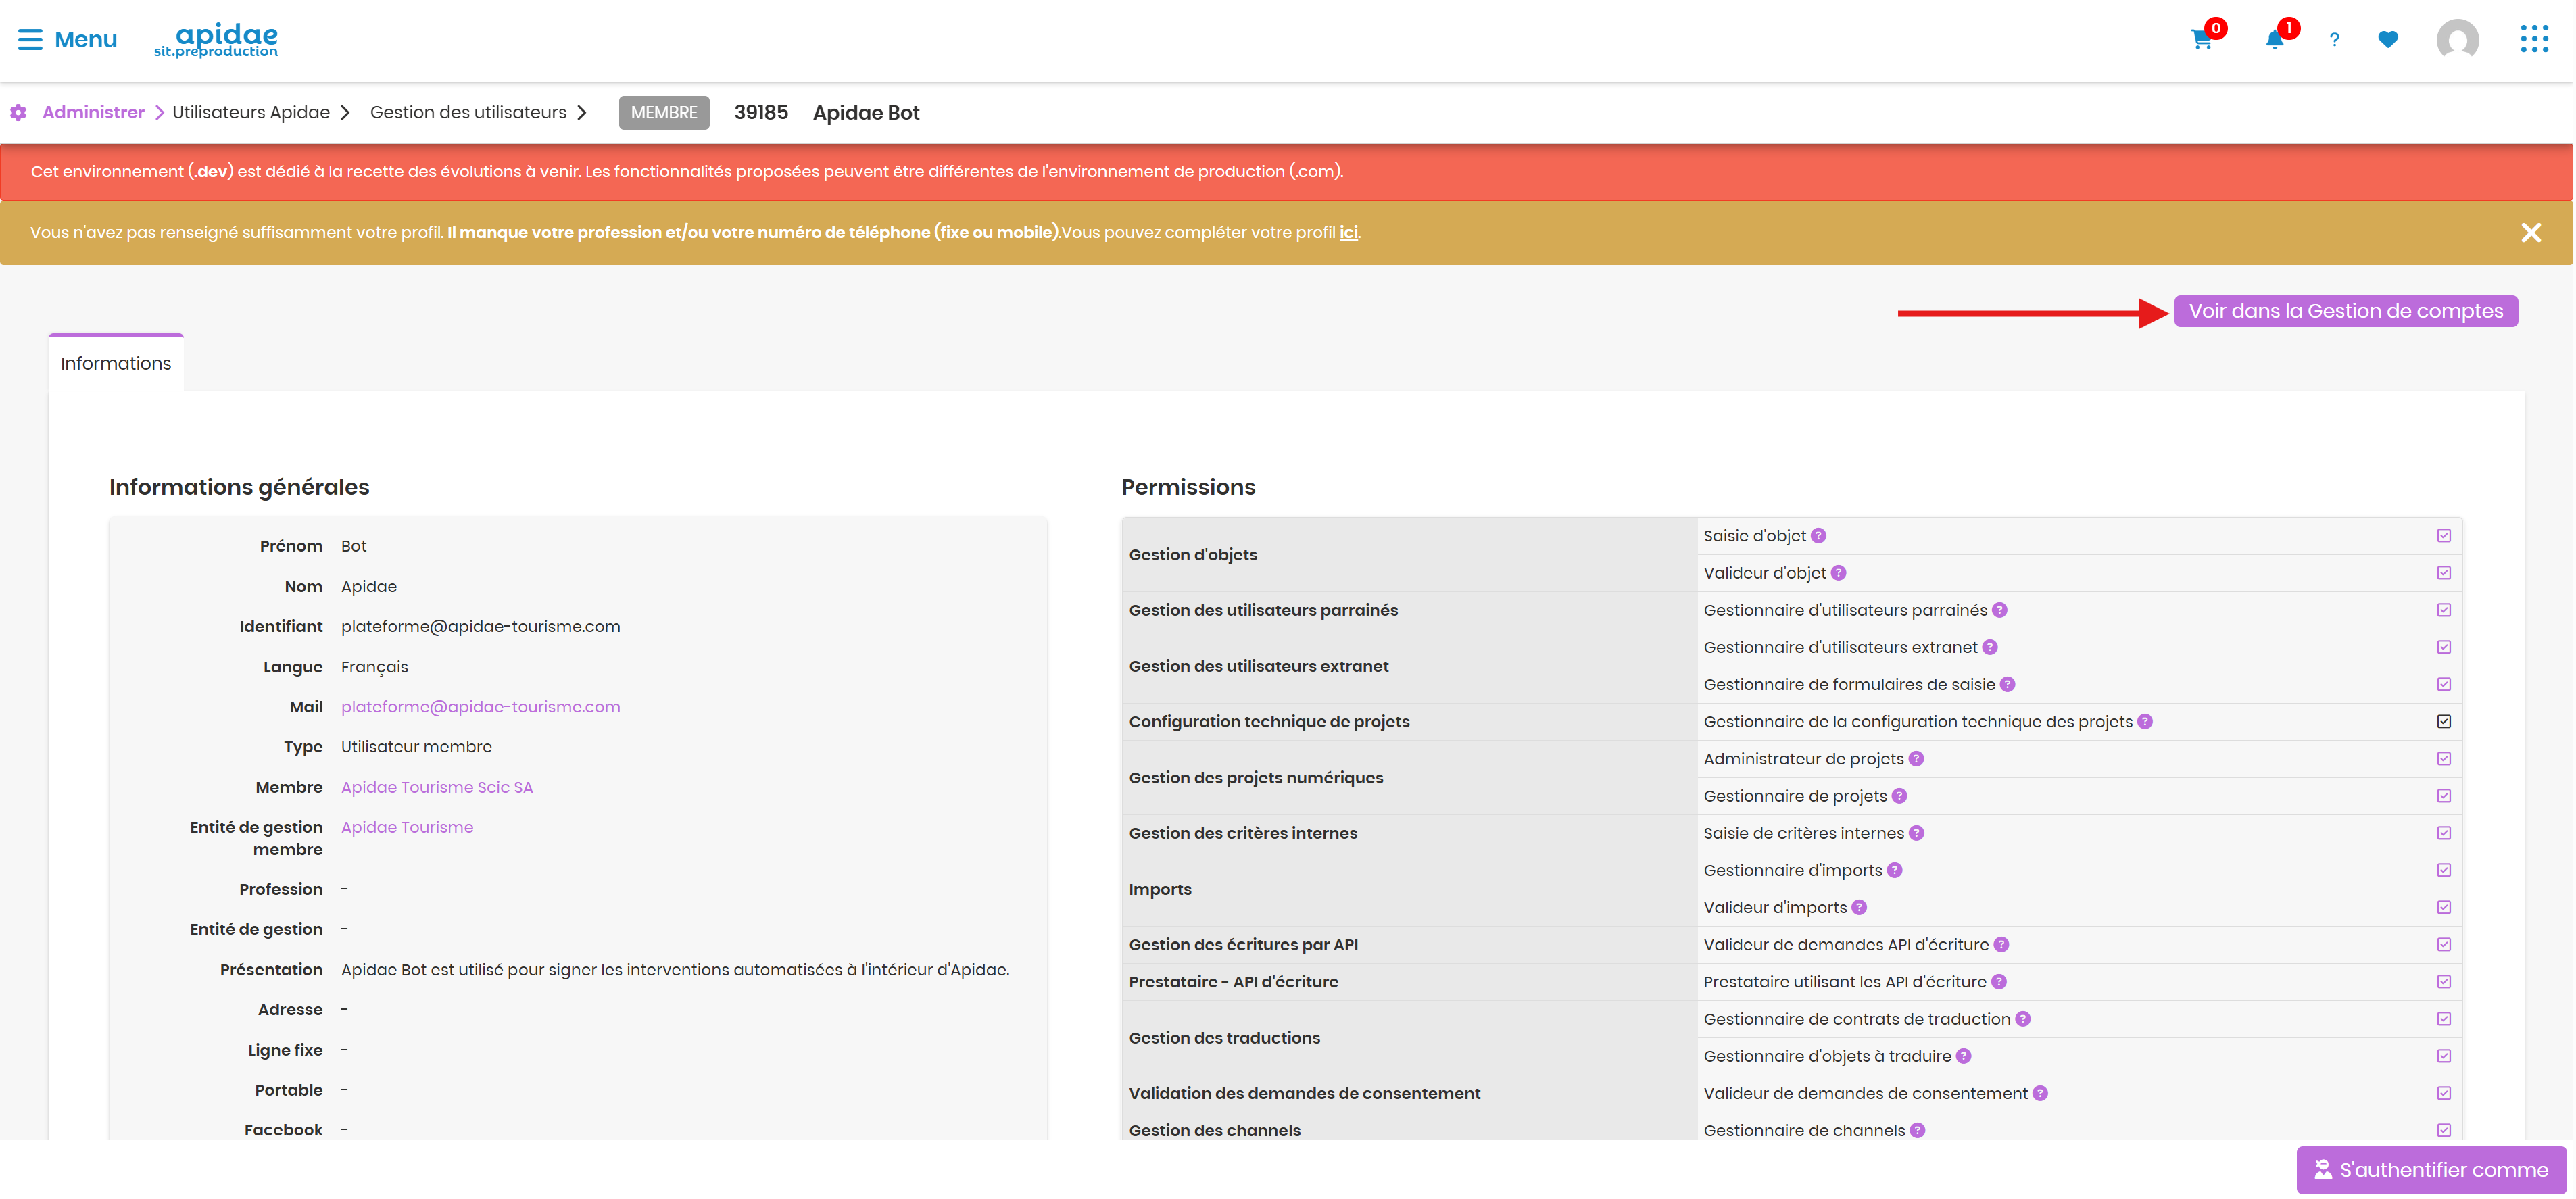Click the MEMBRE badge
This screenshot has height=1199, width=2576.
pyautogui.click(x=664, y=113)
